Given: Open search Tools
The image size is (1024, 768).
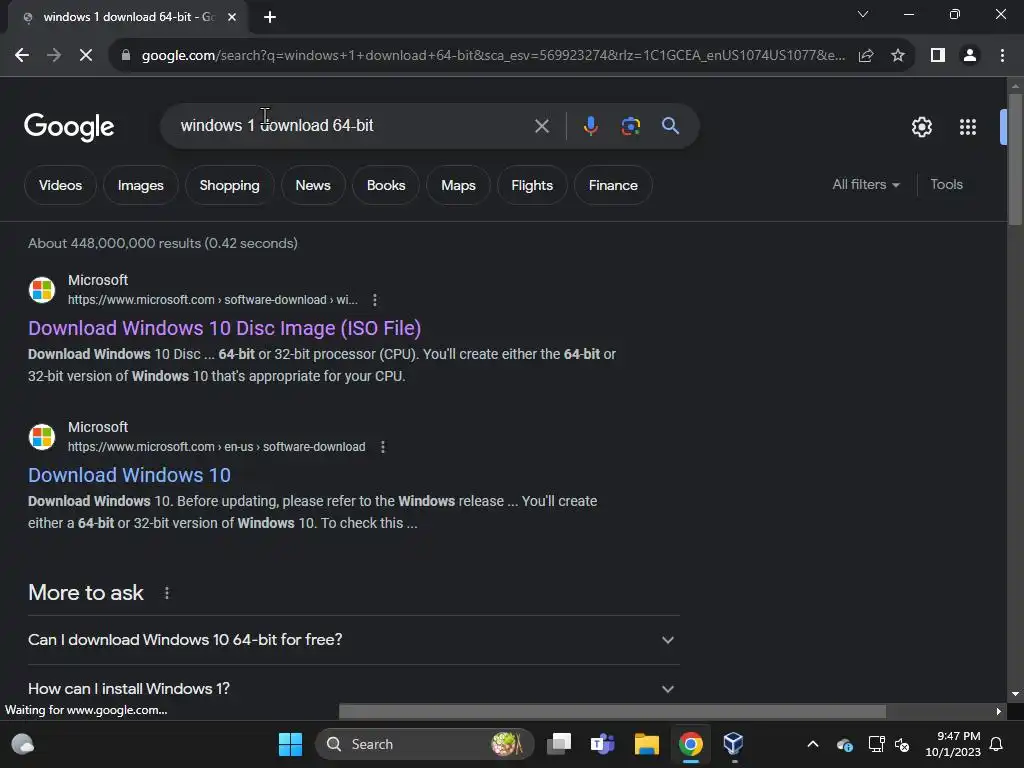Looking at the screenshot, I should click(x=946, y=185).
